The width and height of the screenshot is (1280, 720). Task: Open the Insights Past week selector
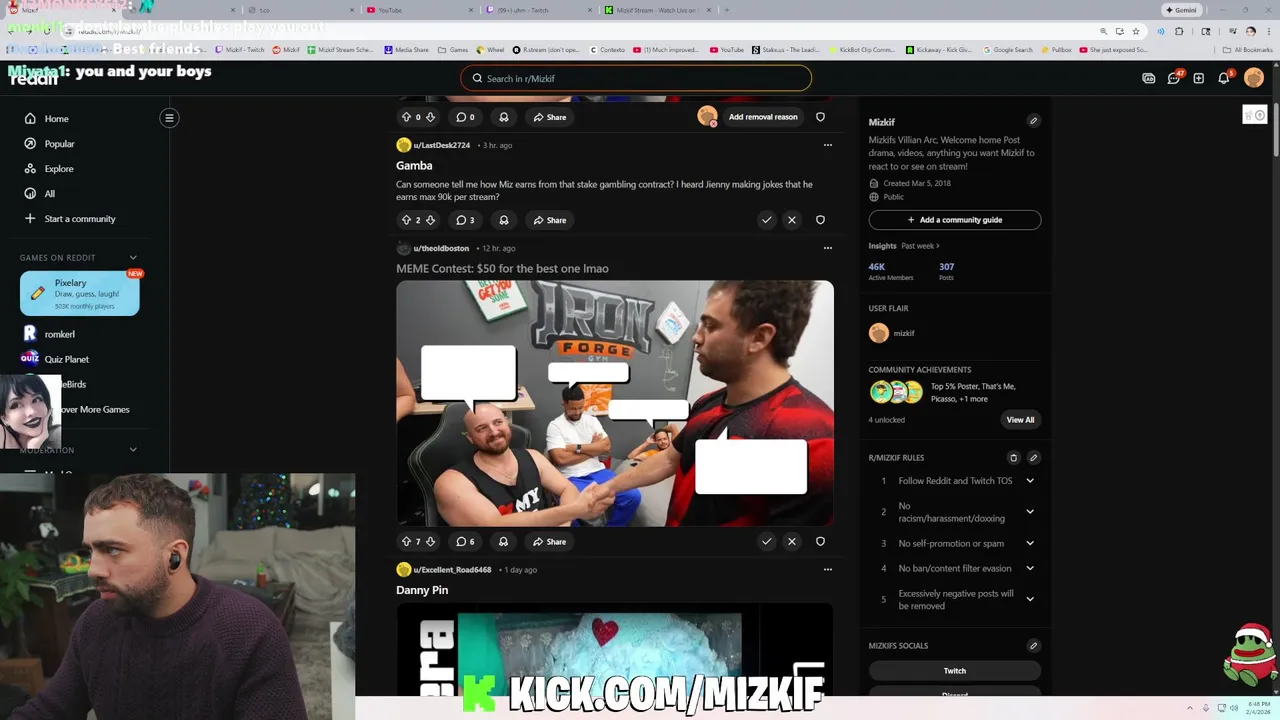(x=920, y=246)
